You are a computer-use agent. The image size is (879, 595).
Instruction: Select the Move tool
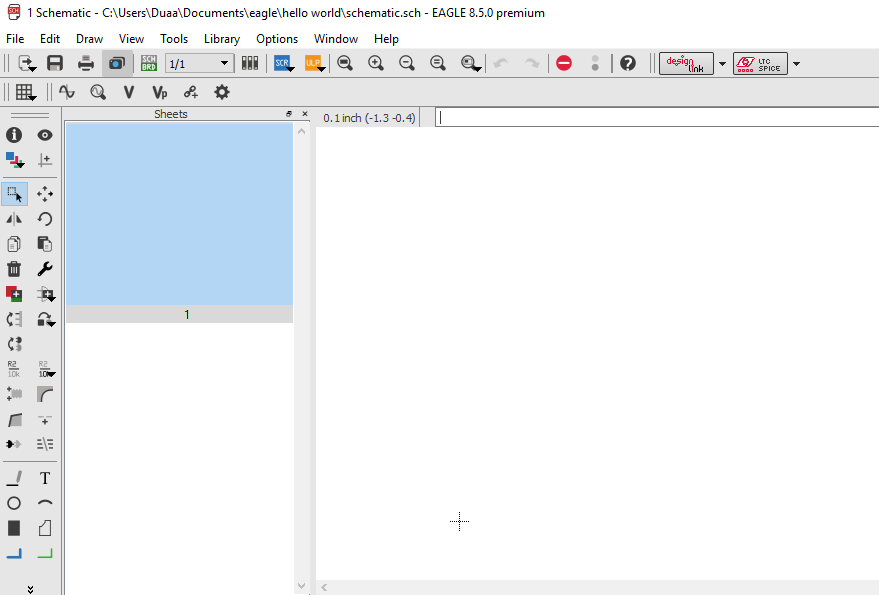[45, 193]
